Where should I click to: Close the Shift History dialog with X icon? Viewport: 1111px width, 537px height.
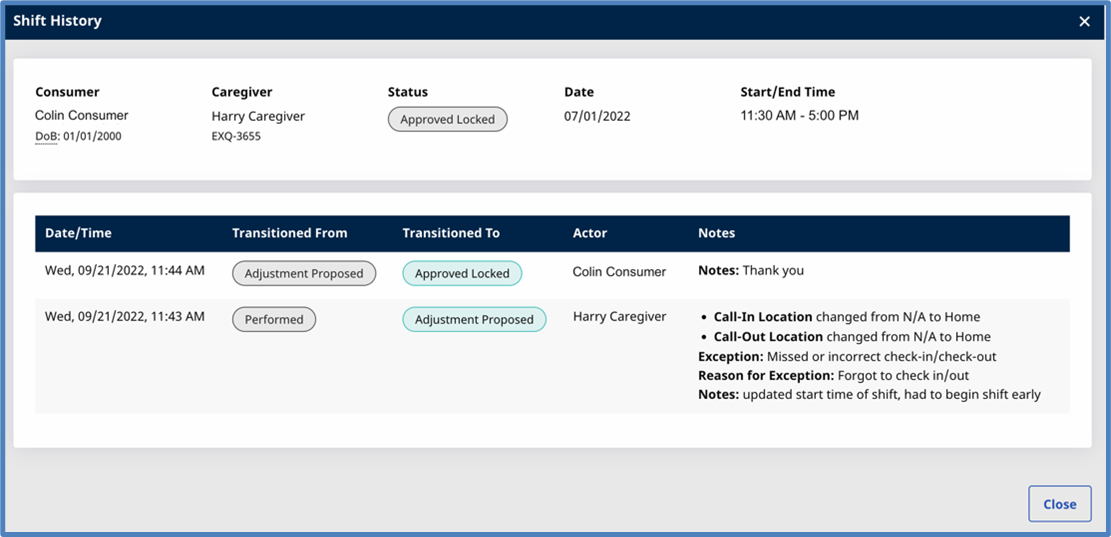click(1084, 21)
